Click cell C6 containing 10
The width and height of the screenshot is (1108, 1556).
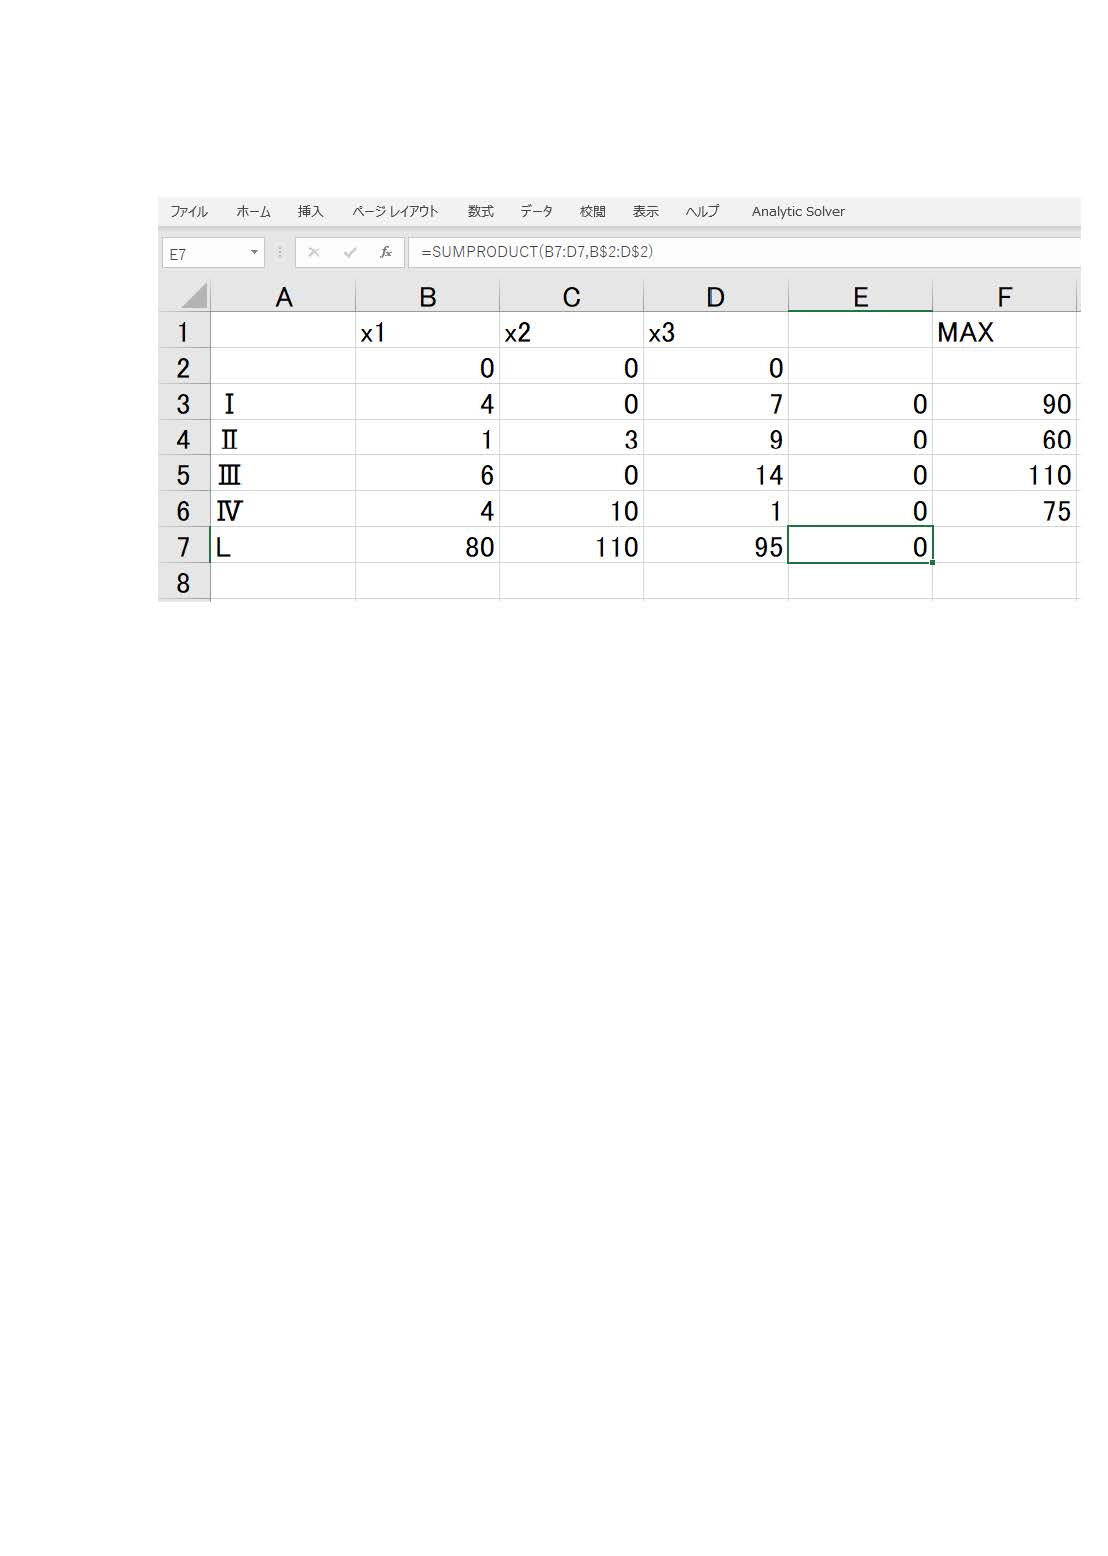[571, 511]
